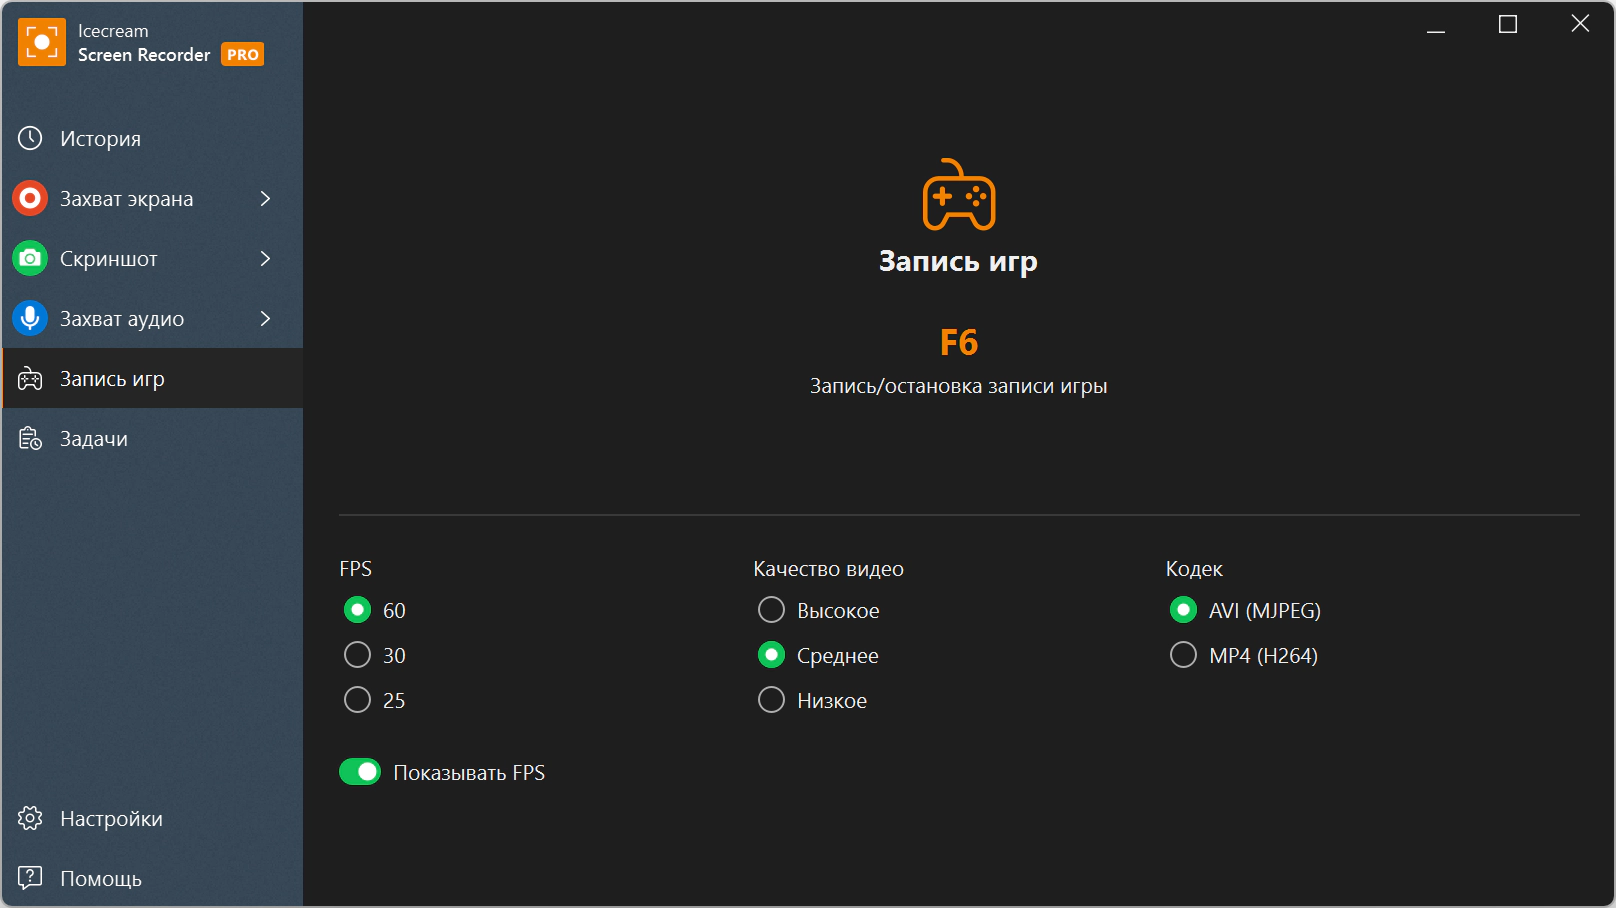Click the green Скриншот camera icon
Viewport: 1616px width, 908px height.
pyautogui.click(x=30, y=258)
